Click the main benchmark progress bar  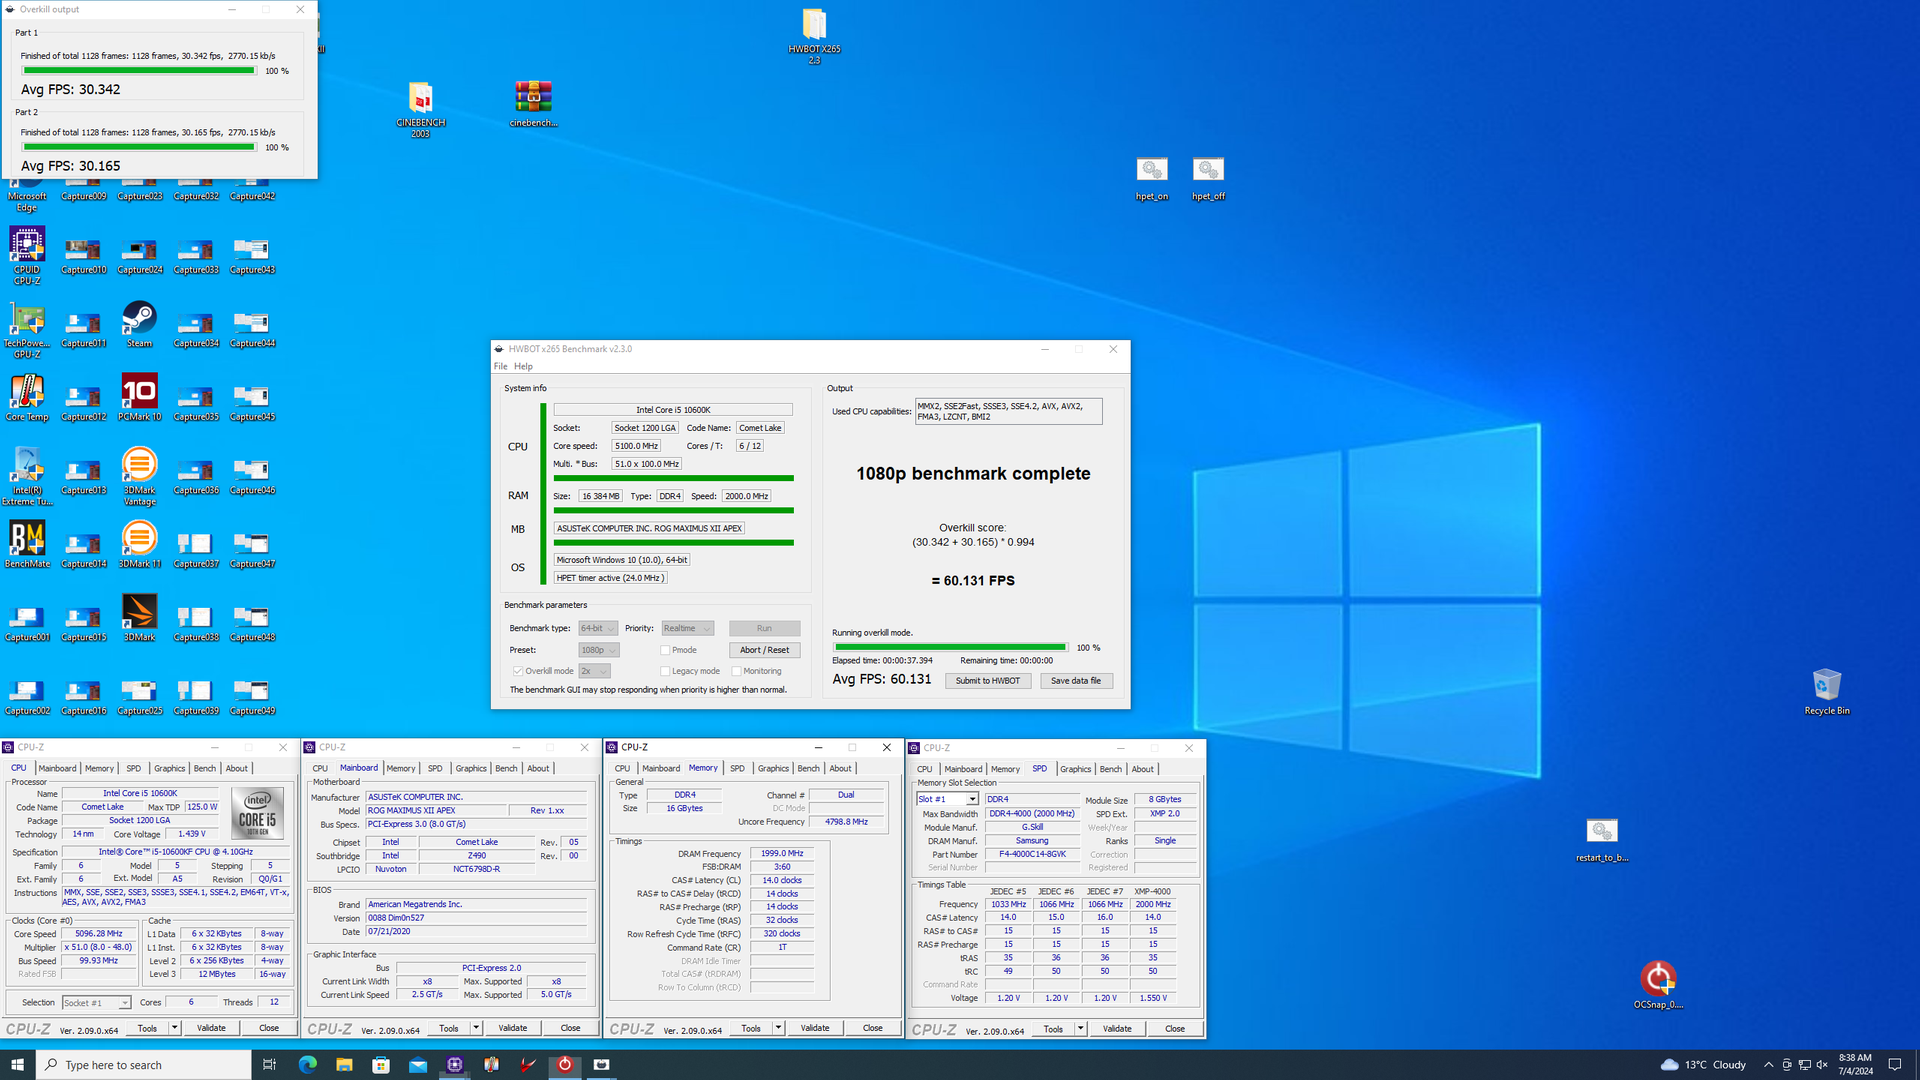(x=950, y=647)
